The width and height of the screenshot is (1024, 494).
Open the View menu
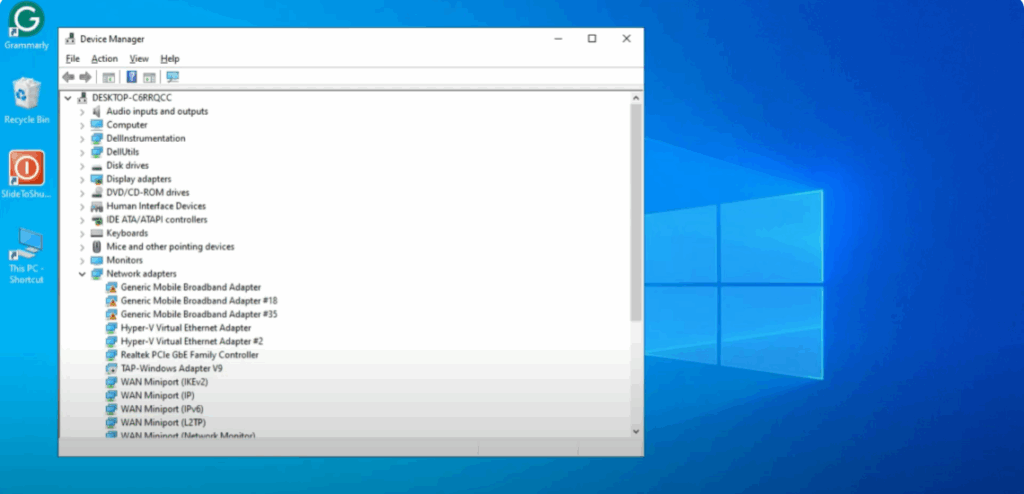(x=138, y=59)
